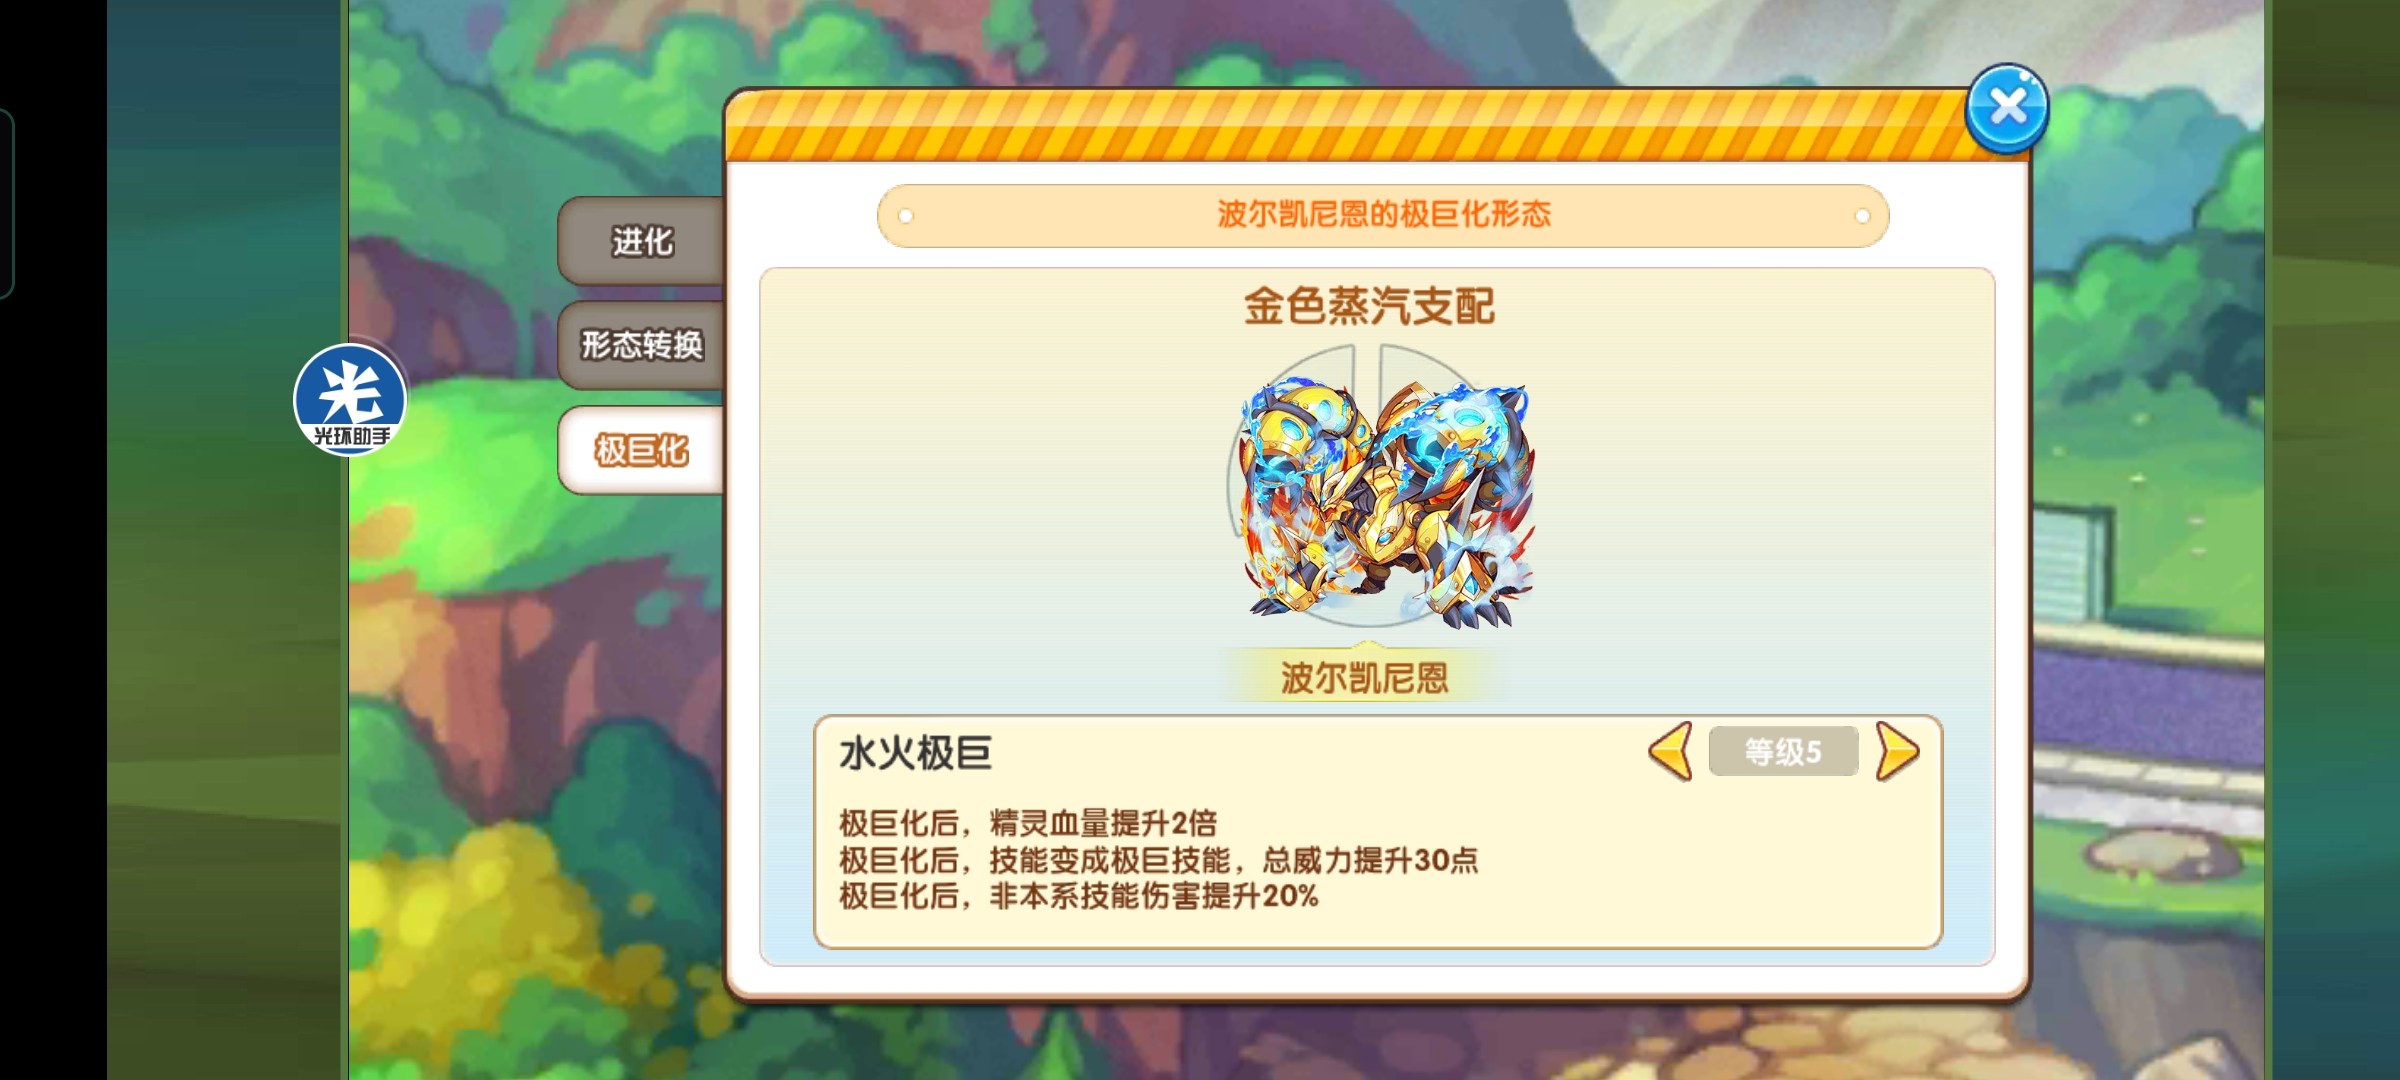
Task: Click the 等级5 level indicator
Action: [x=1783, y=751]
